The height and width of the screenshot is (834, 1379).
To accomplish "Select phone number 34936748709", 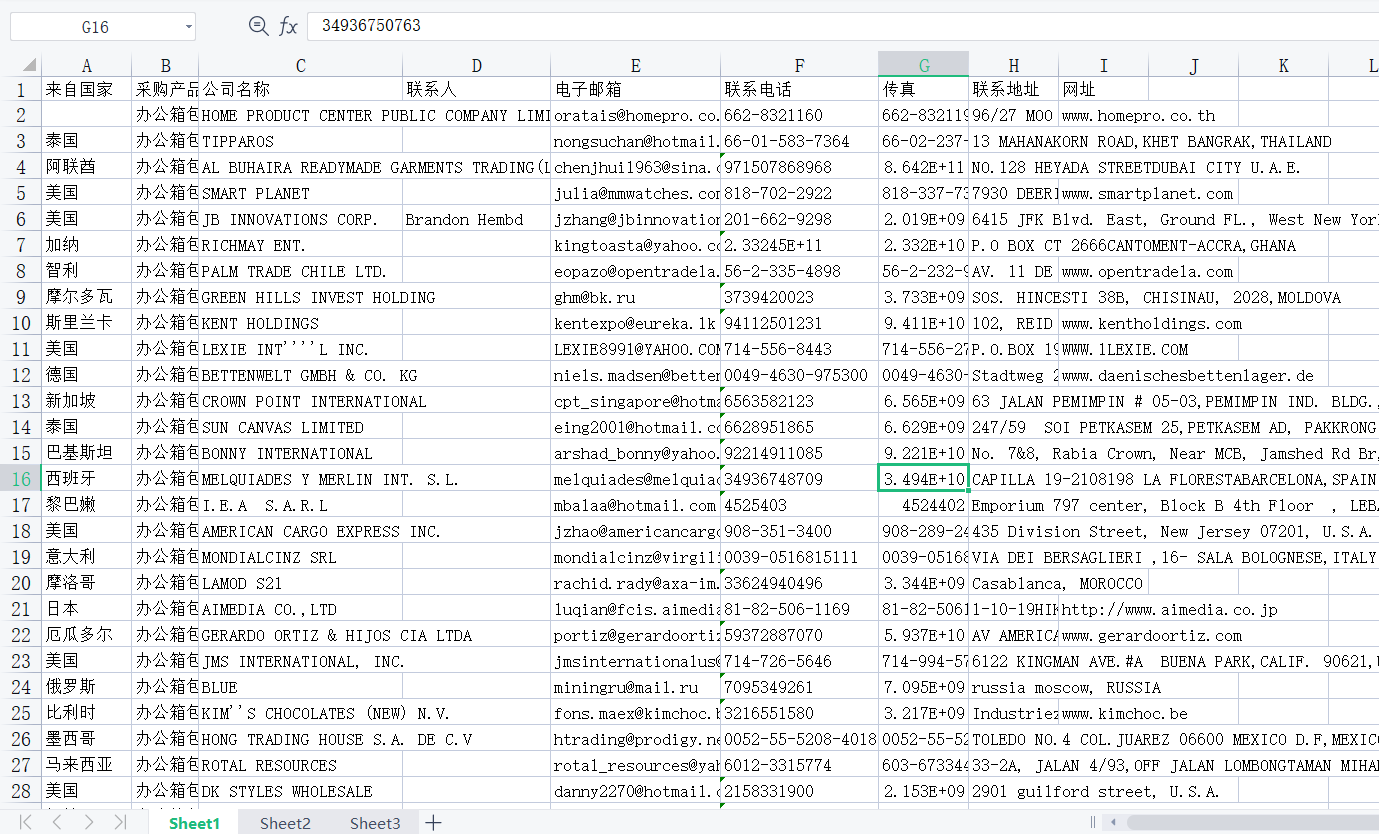I will click(x=799, y=479).
